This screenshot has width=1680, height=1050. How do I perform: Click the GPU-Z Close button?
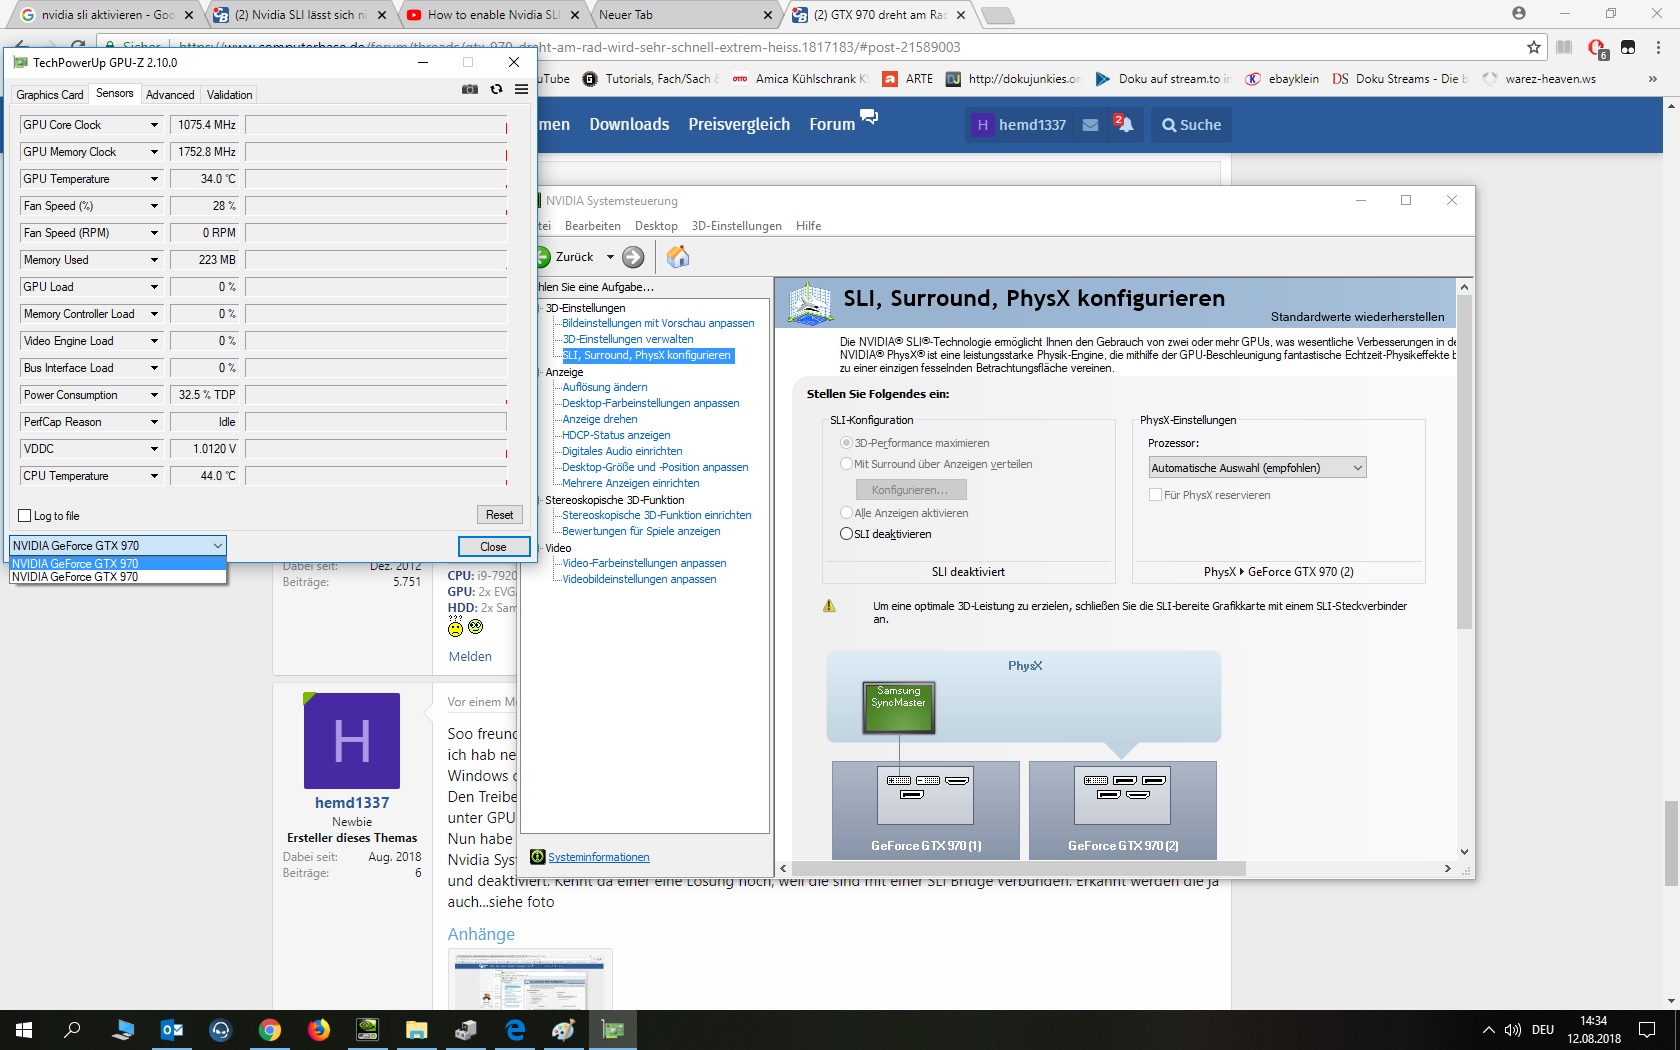point(493,547)
